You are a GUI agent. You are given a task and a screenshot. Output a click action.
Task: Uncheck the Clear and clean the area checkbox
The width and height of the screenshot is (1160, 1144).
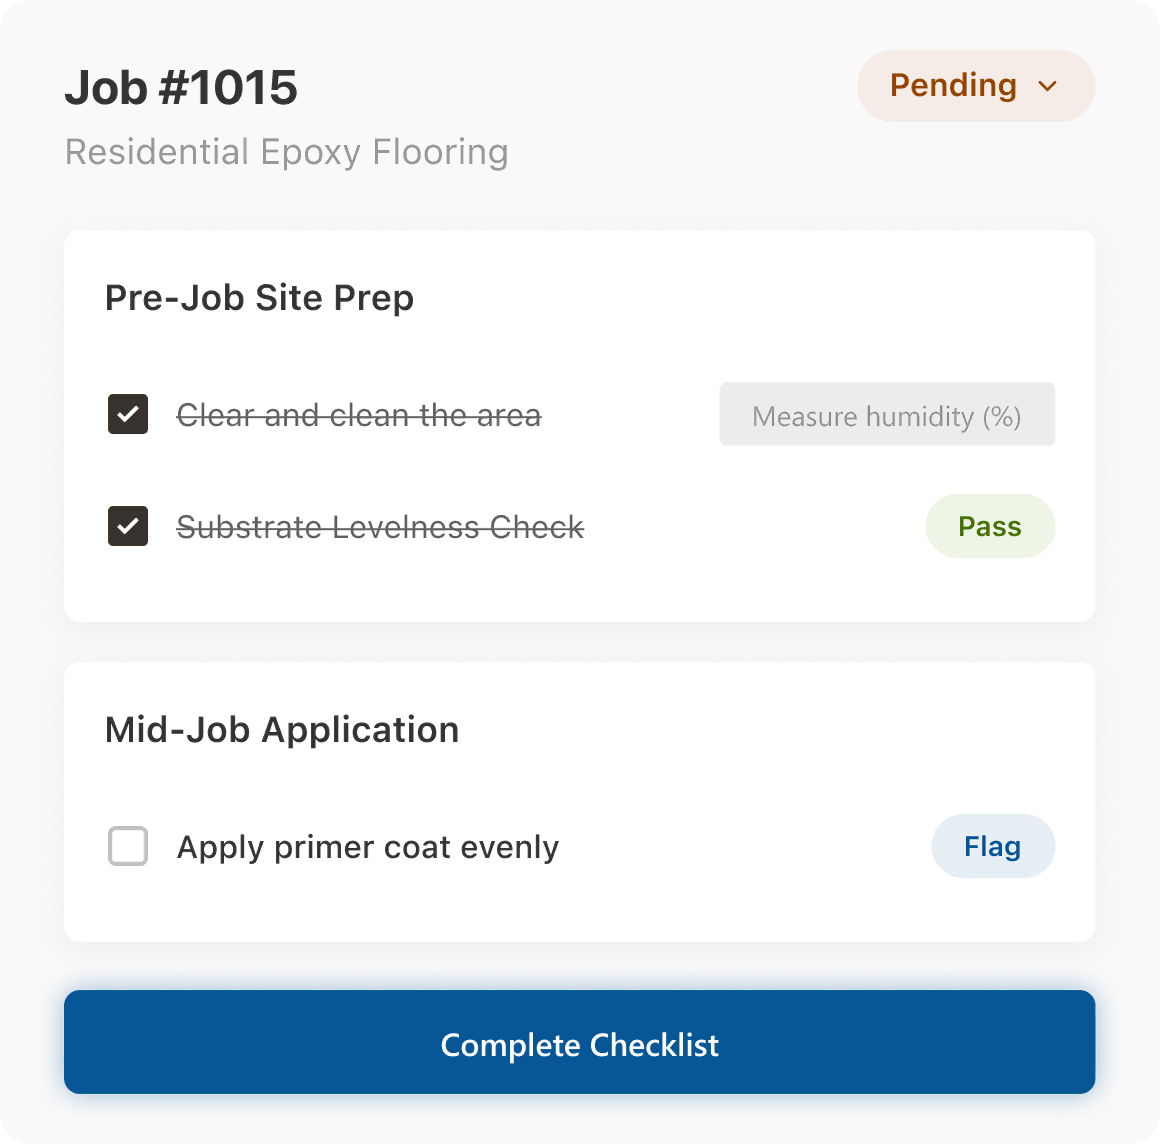coord(128,414)
